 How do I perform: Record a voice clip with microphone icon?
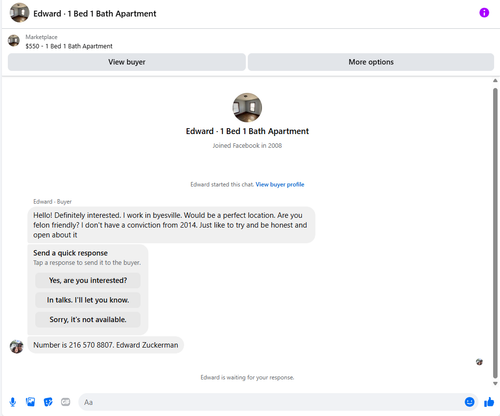tap(13, 402)
